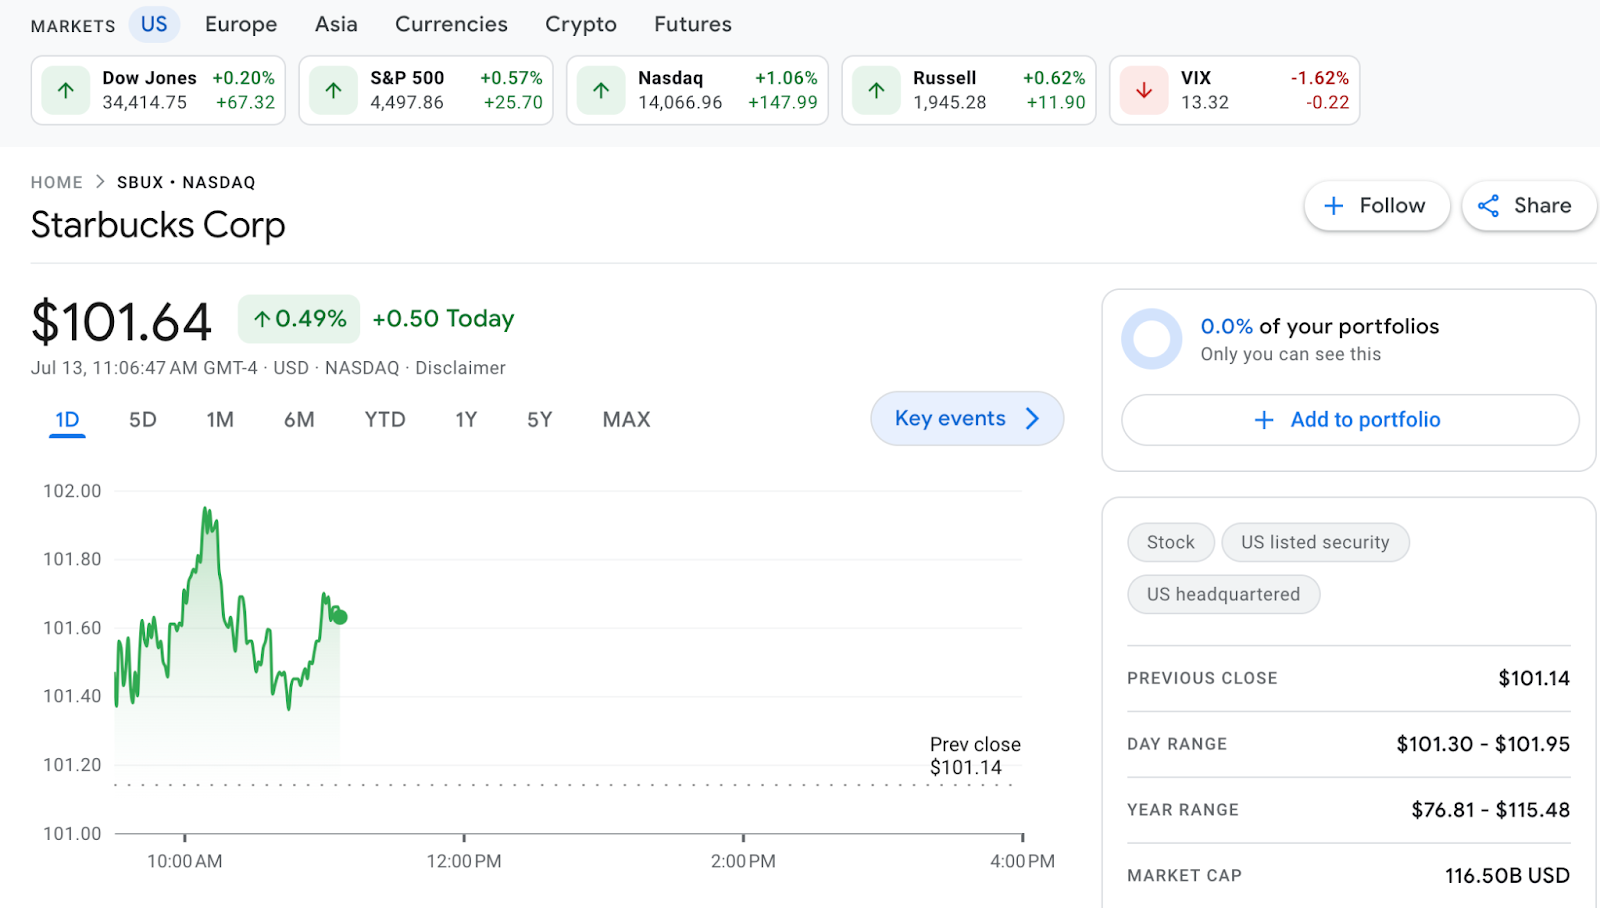Click the 0.49% daily change badge
The image size is (1600, 908).
[299, 319]
